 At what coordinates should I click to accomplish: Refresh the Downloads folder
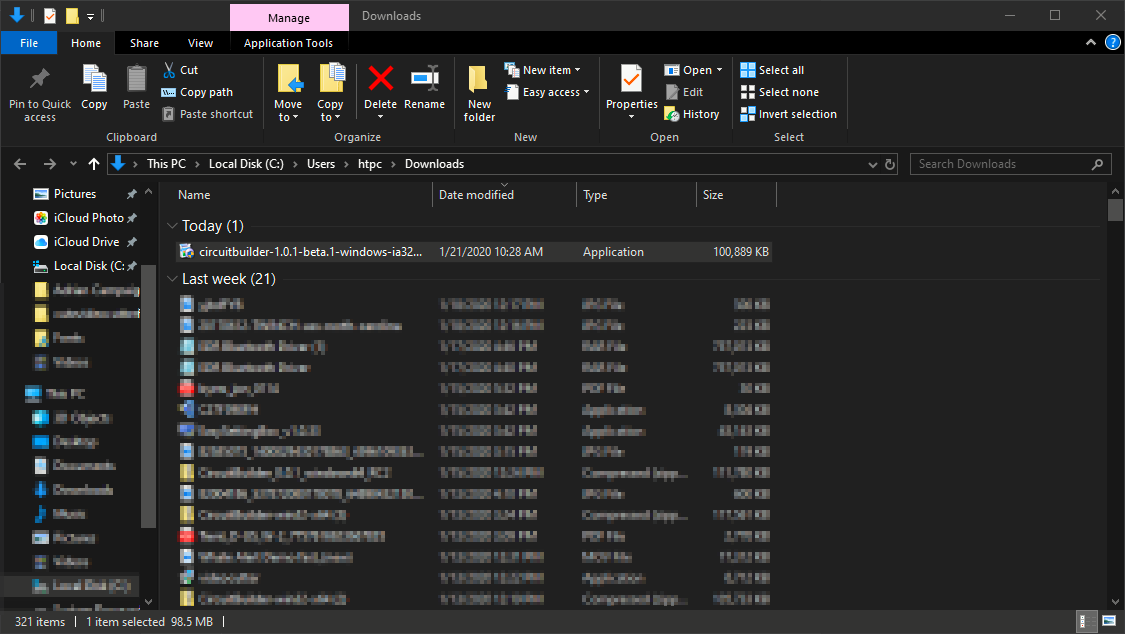coord(890,164)
